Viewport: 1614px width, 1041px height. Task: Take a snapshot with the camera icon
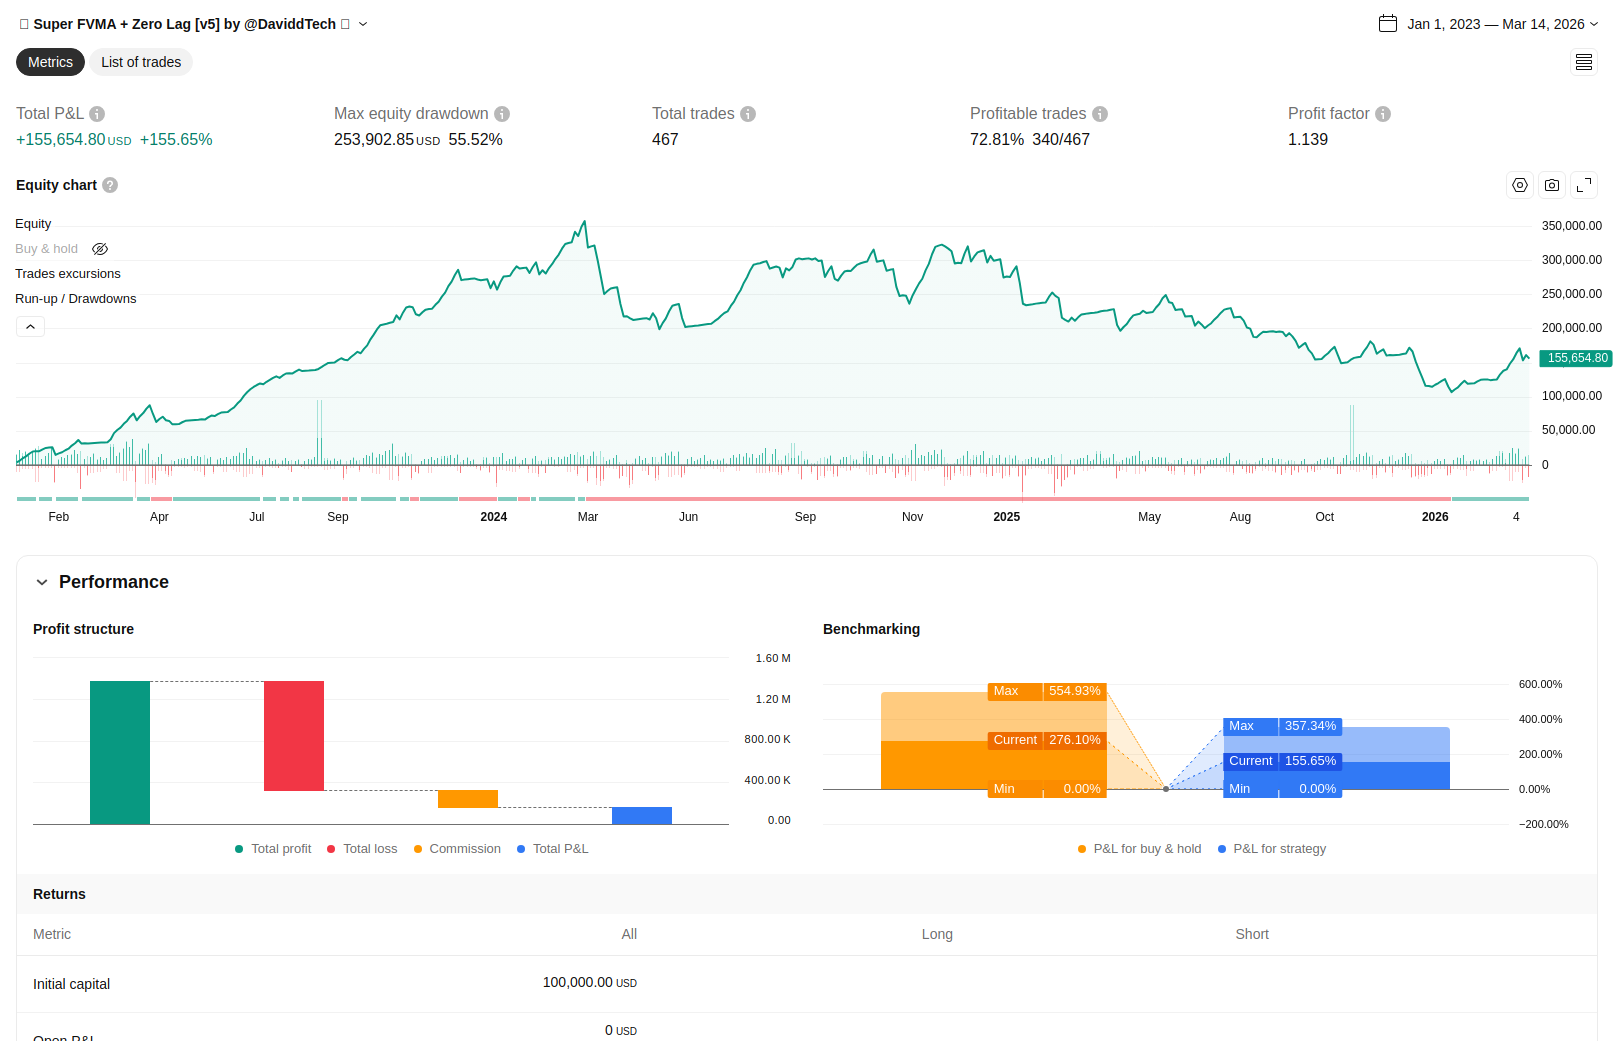tap(1552, 185)
